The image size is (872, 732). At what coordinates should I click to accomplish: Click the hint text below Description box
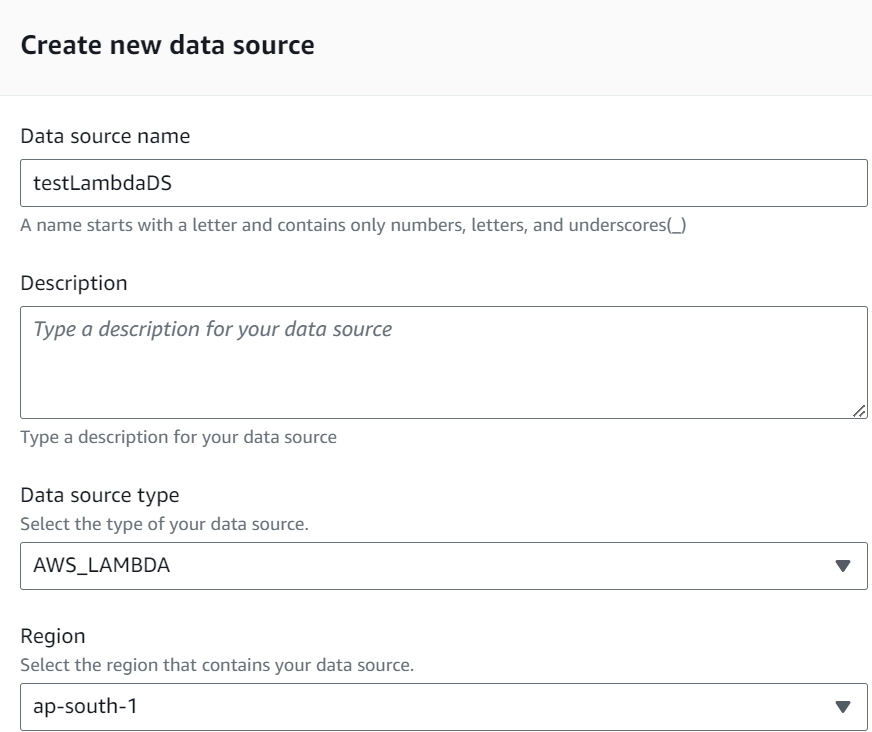(179, 437)
